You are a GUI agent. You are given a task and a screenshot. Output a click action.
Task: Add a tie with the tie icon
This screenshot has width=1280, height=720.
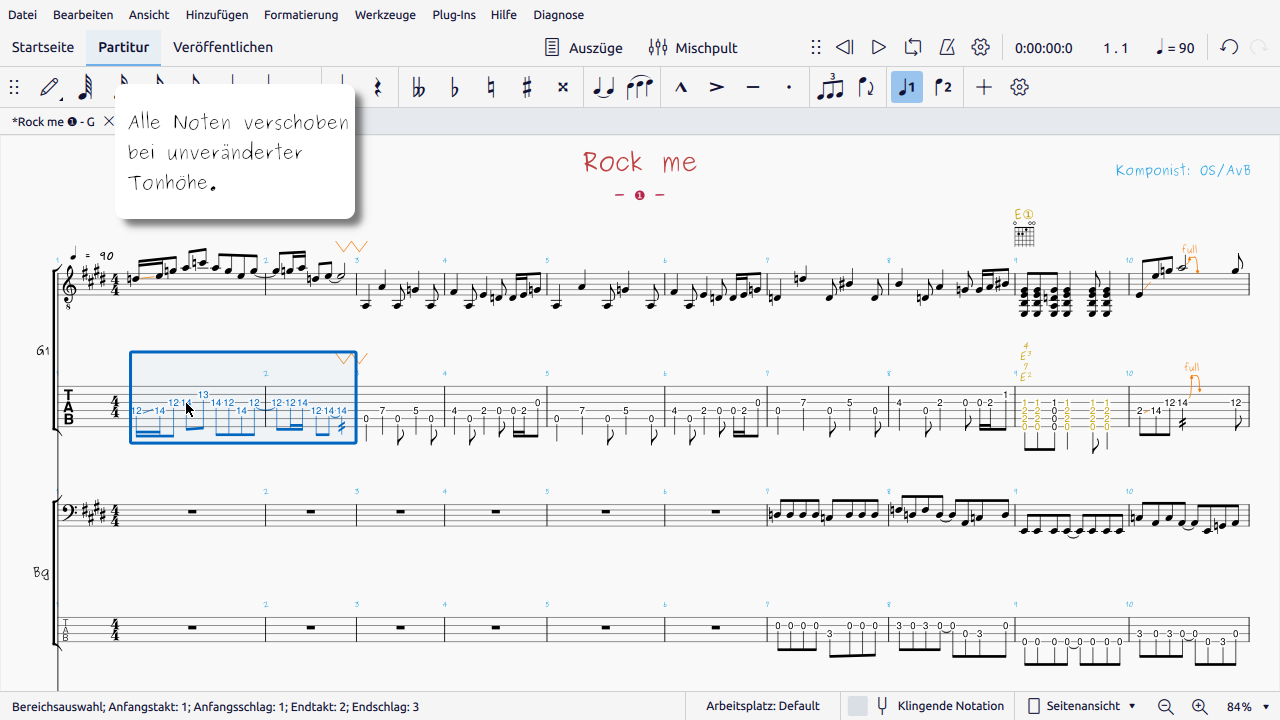[603, 87]
